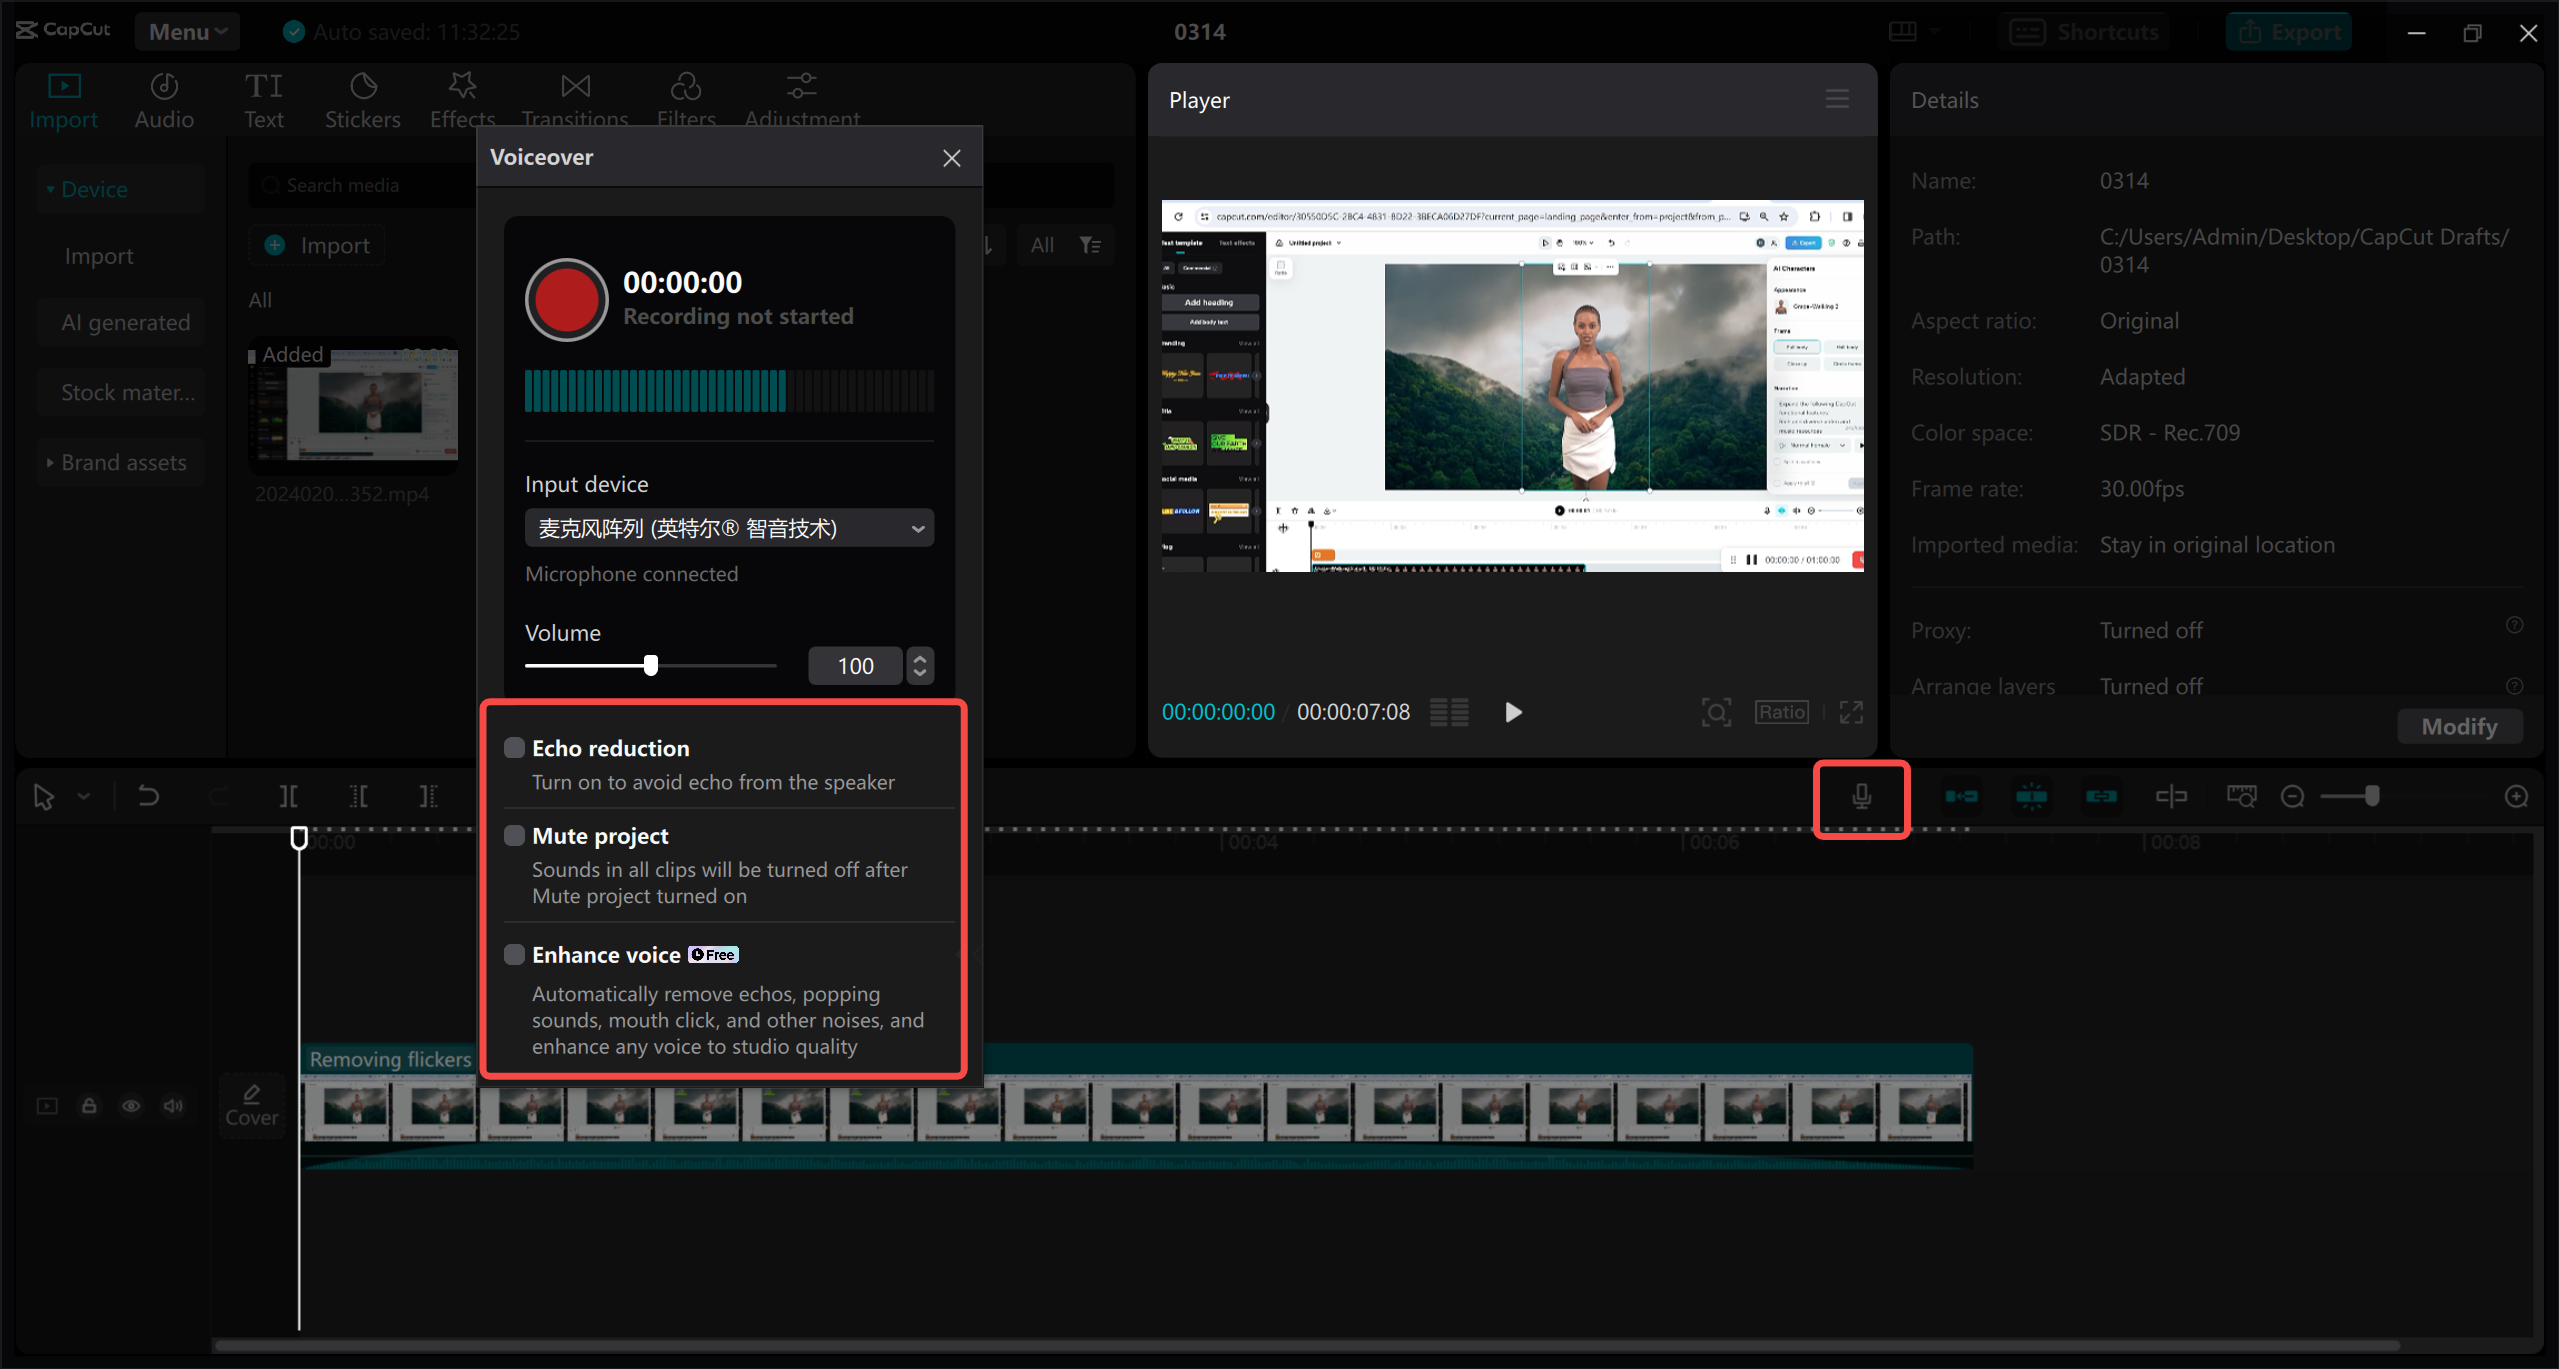
Task: Check the Mute project option
Action: coord(515,835)
